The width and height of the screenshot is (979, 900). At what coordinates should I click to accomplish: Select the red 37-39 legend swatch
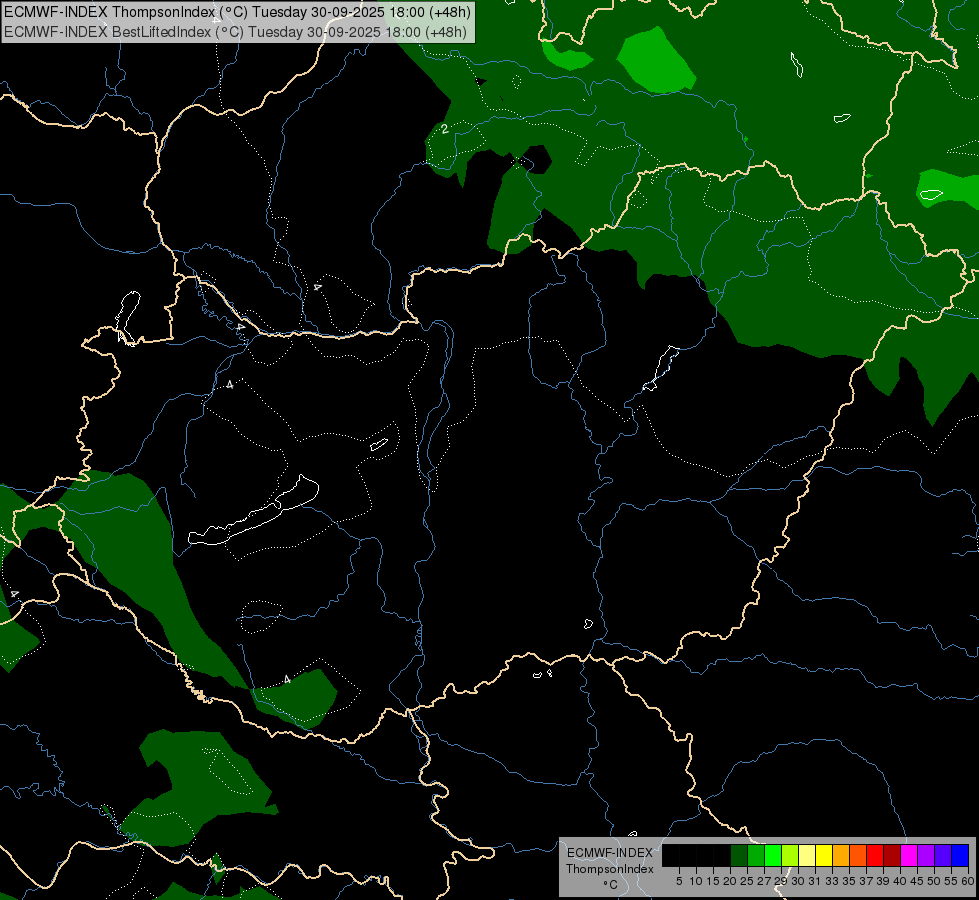coord(875,855)
